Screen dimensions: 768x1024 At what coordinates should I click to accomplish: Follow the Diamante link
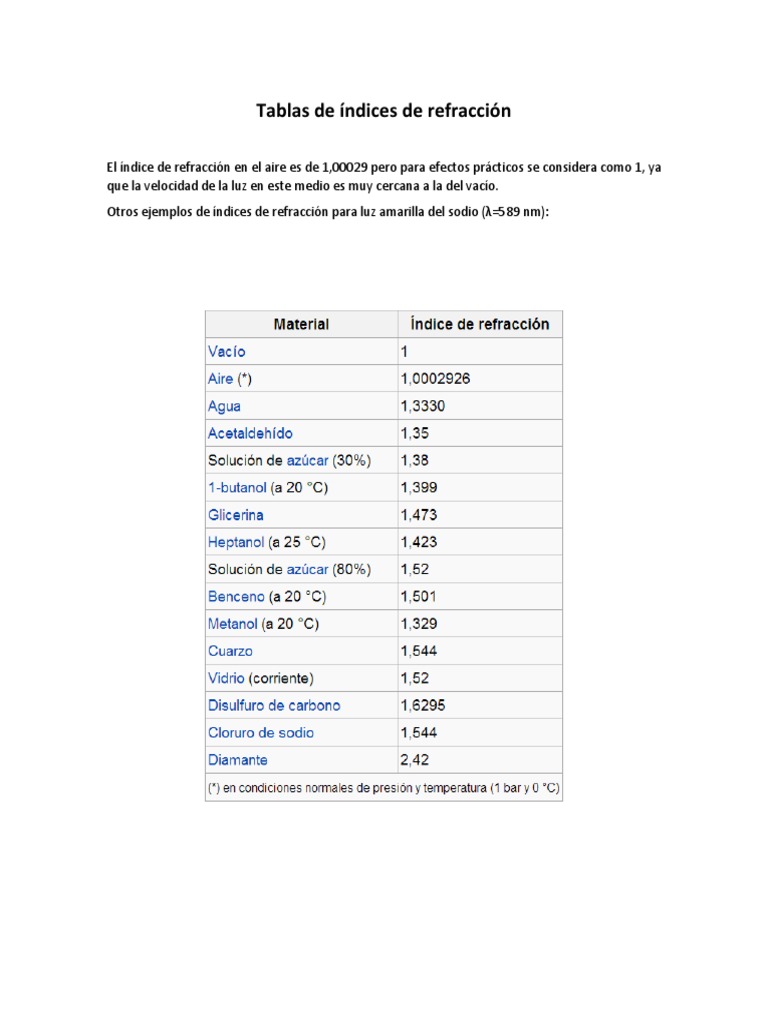point(238,760)
